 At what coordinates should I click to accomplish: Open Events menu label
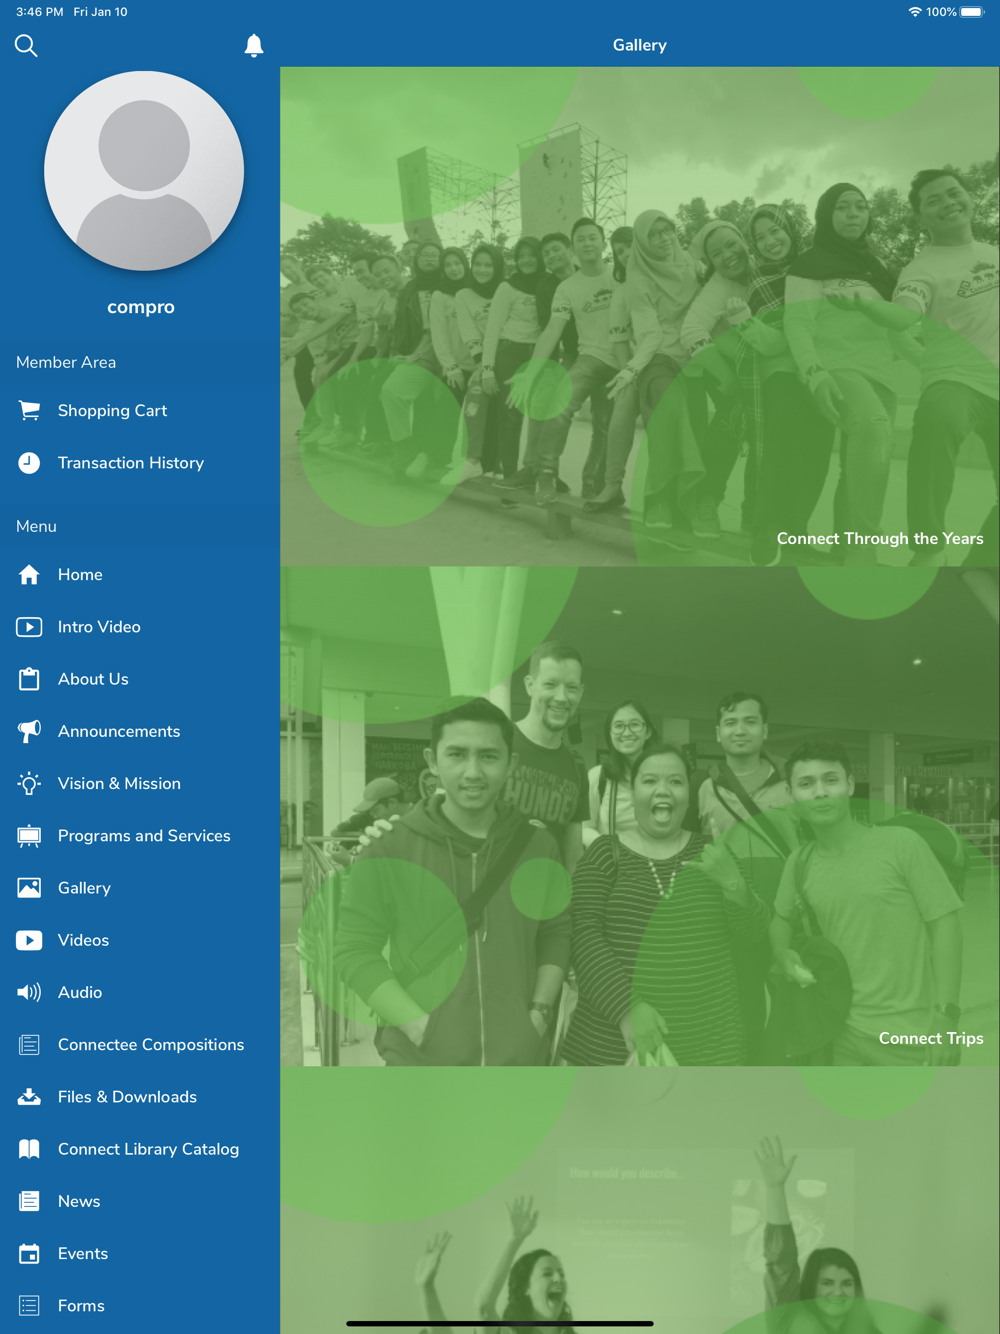[83, 1254]
